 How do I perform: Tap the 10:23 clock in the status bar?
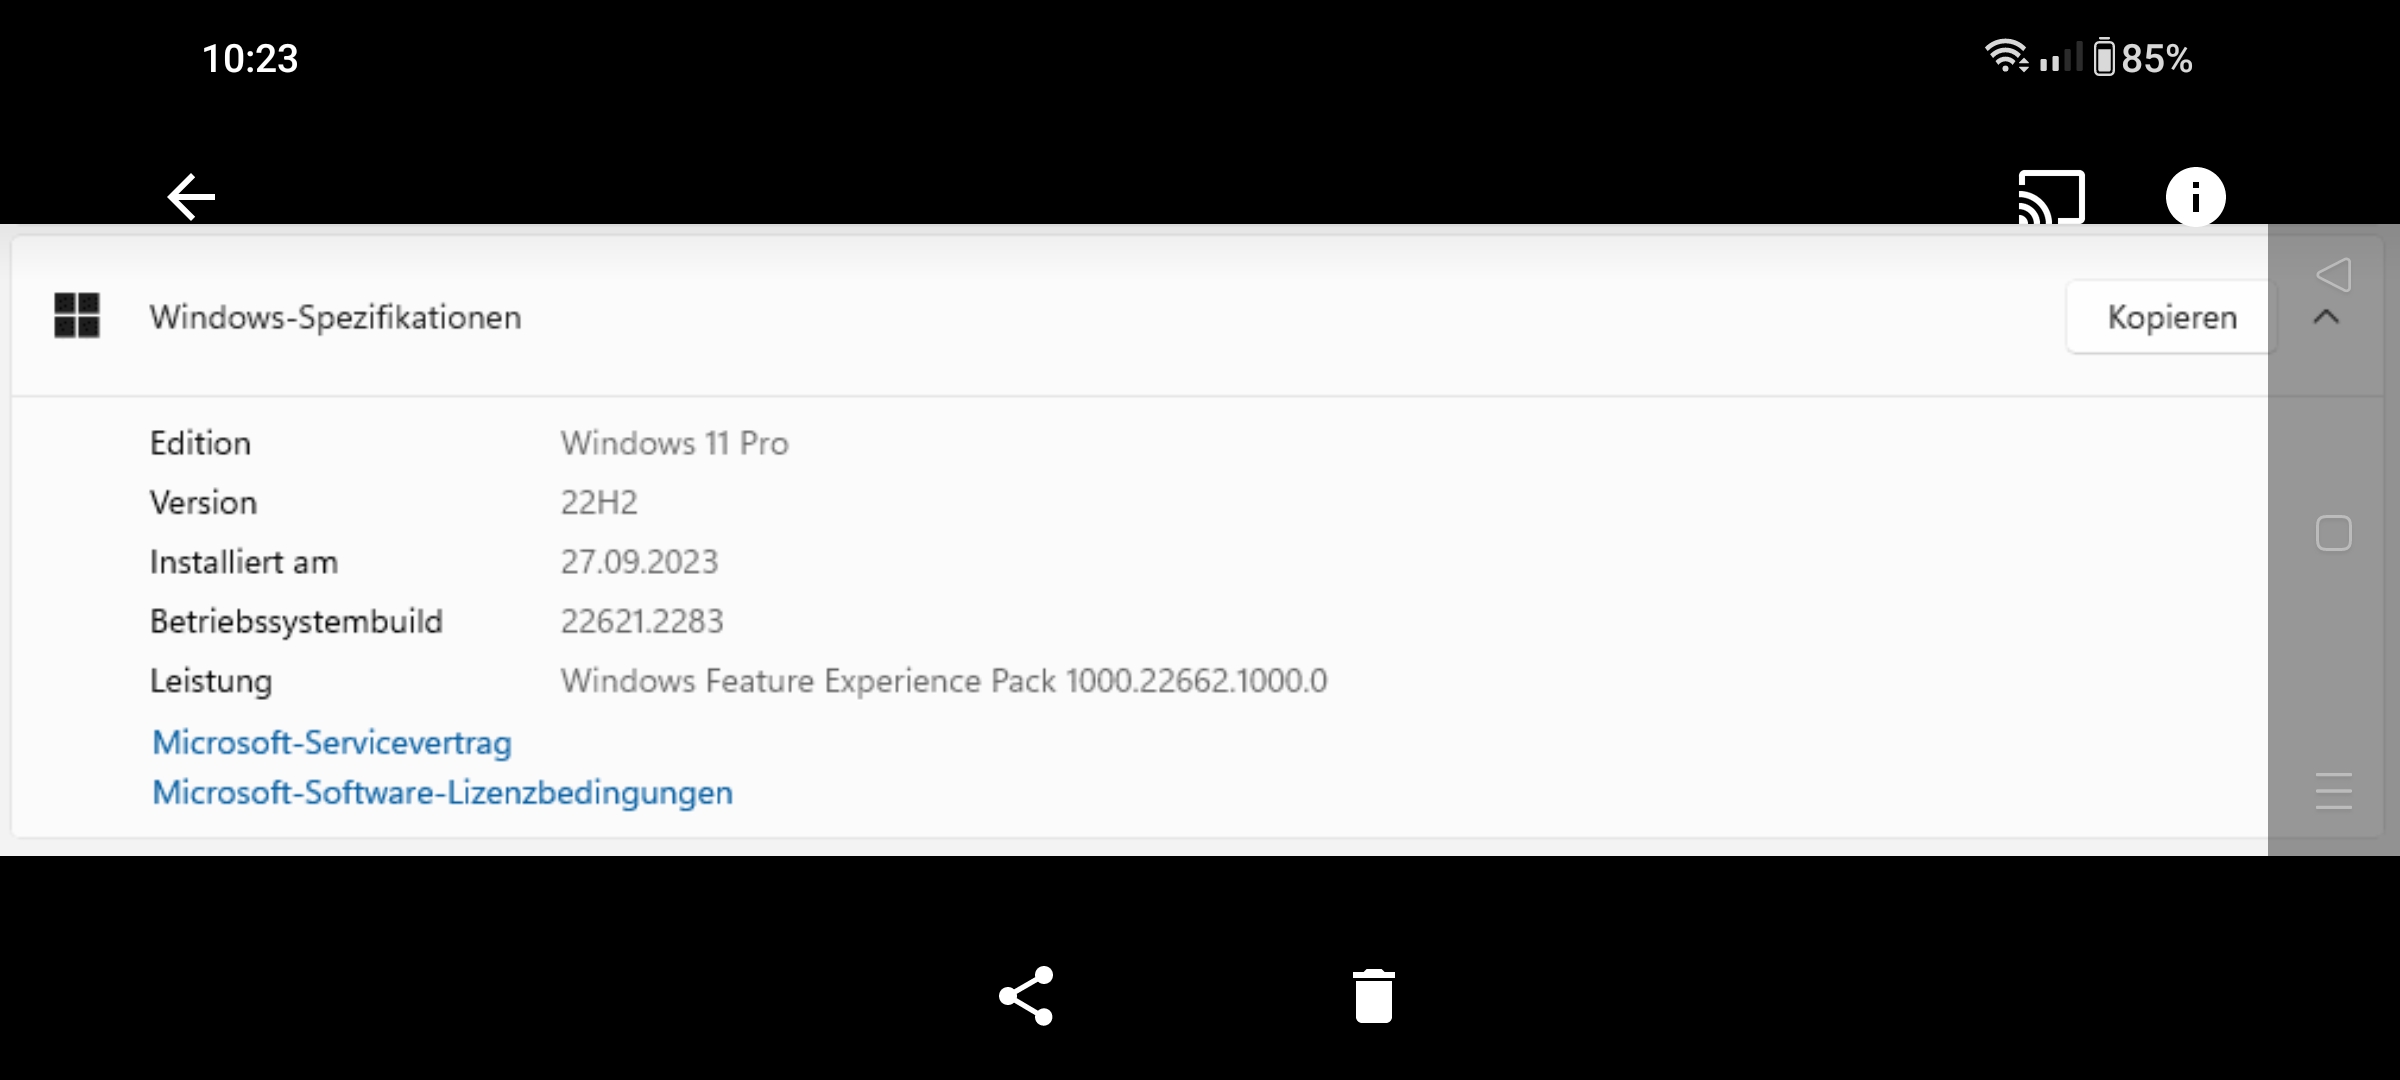(x=250, y=58)
